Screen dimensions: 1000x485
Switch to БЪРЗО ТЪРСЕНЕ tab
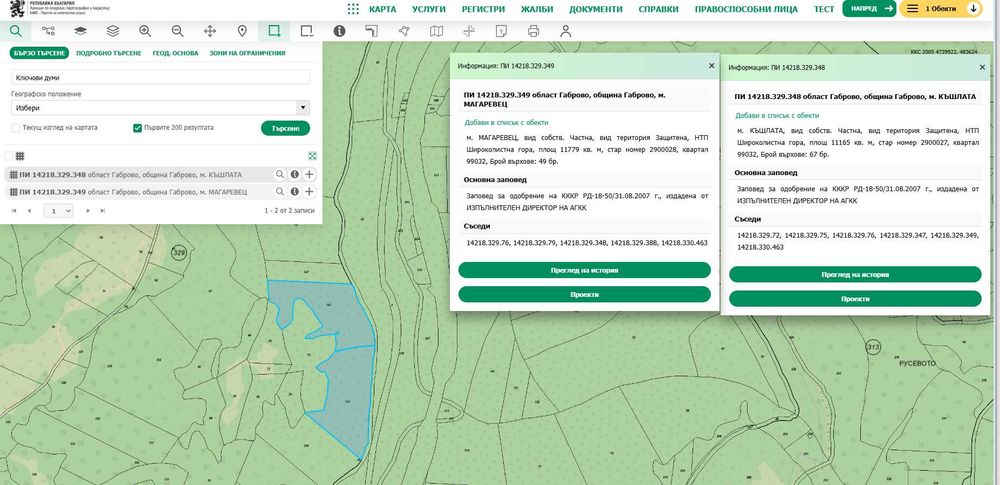click(38, 53)
